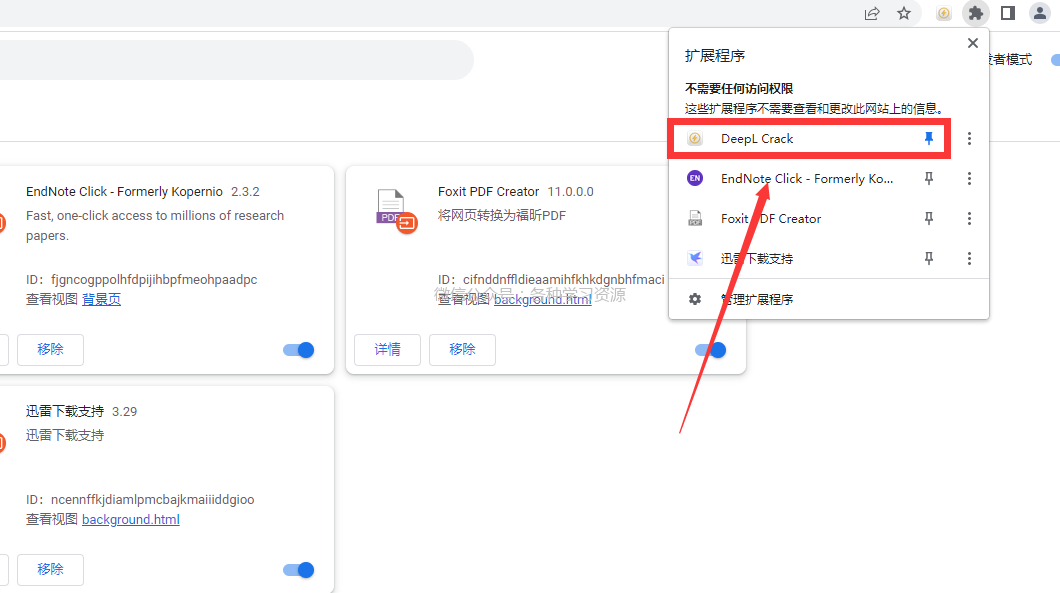Image resolution: width=1060 pixels, height=593 pixels.
Task: Click the share page icon in toolbar
Action: [871, 13]
